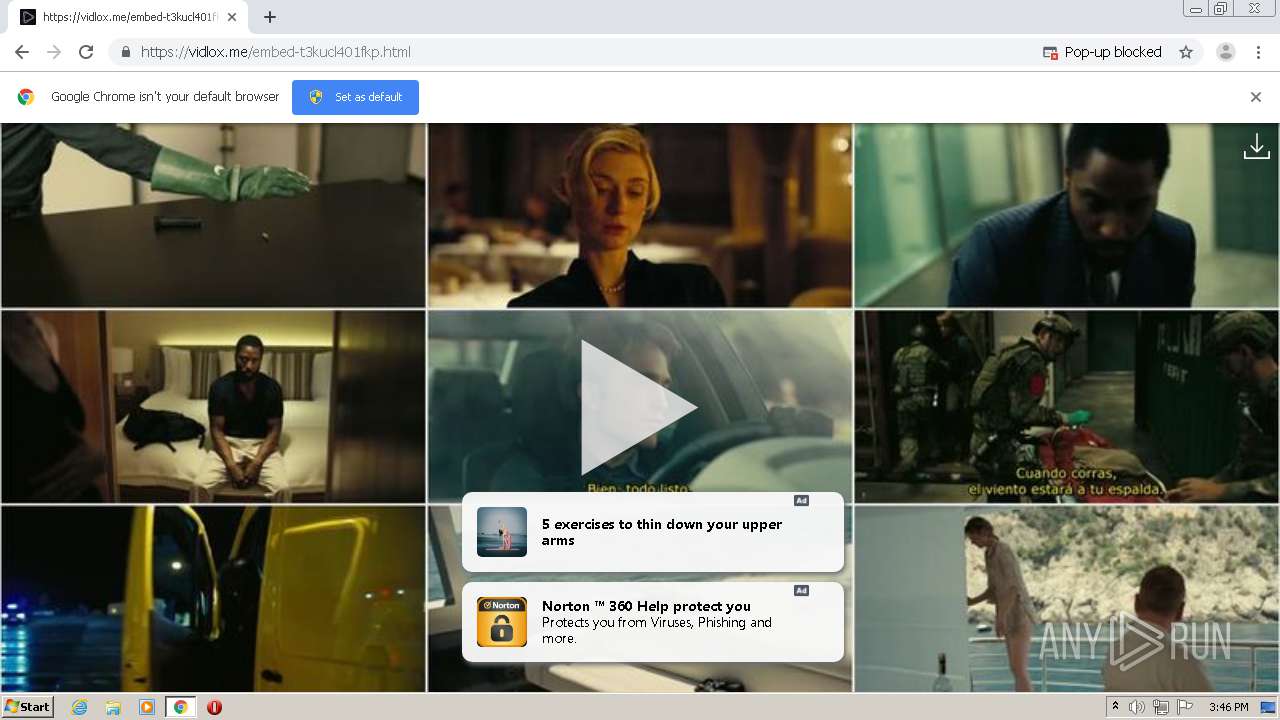Click the browser forward arrow

point(54,52)
